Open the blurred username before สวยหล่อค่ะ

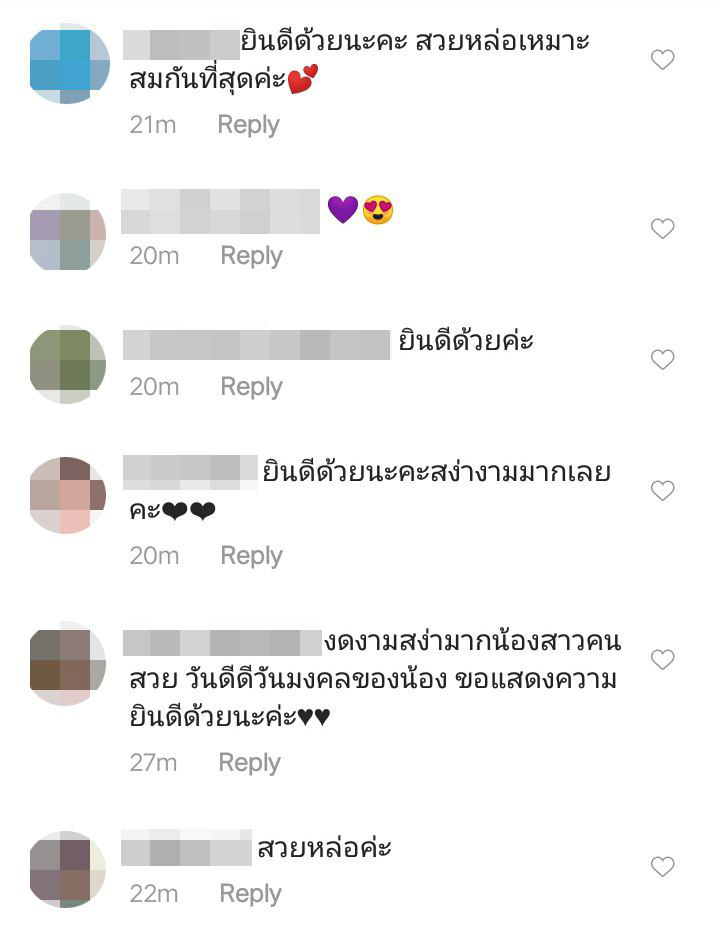(186, 847)
